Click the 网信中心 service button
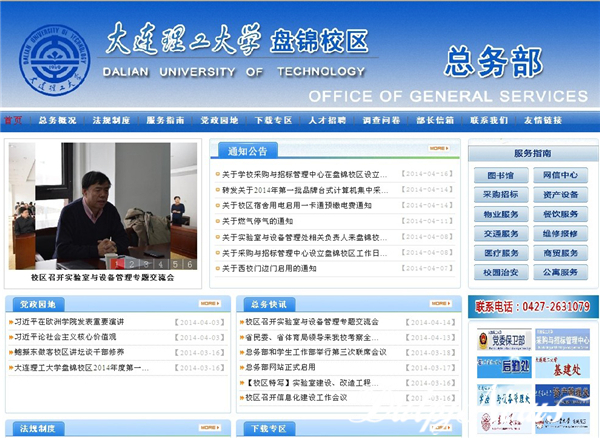Viewport: 600px width, 438px height. pyautogui.click(x=561, y=175)
